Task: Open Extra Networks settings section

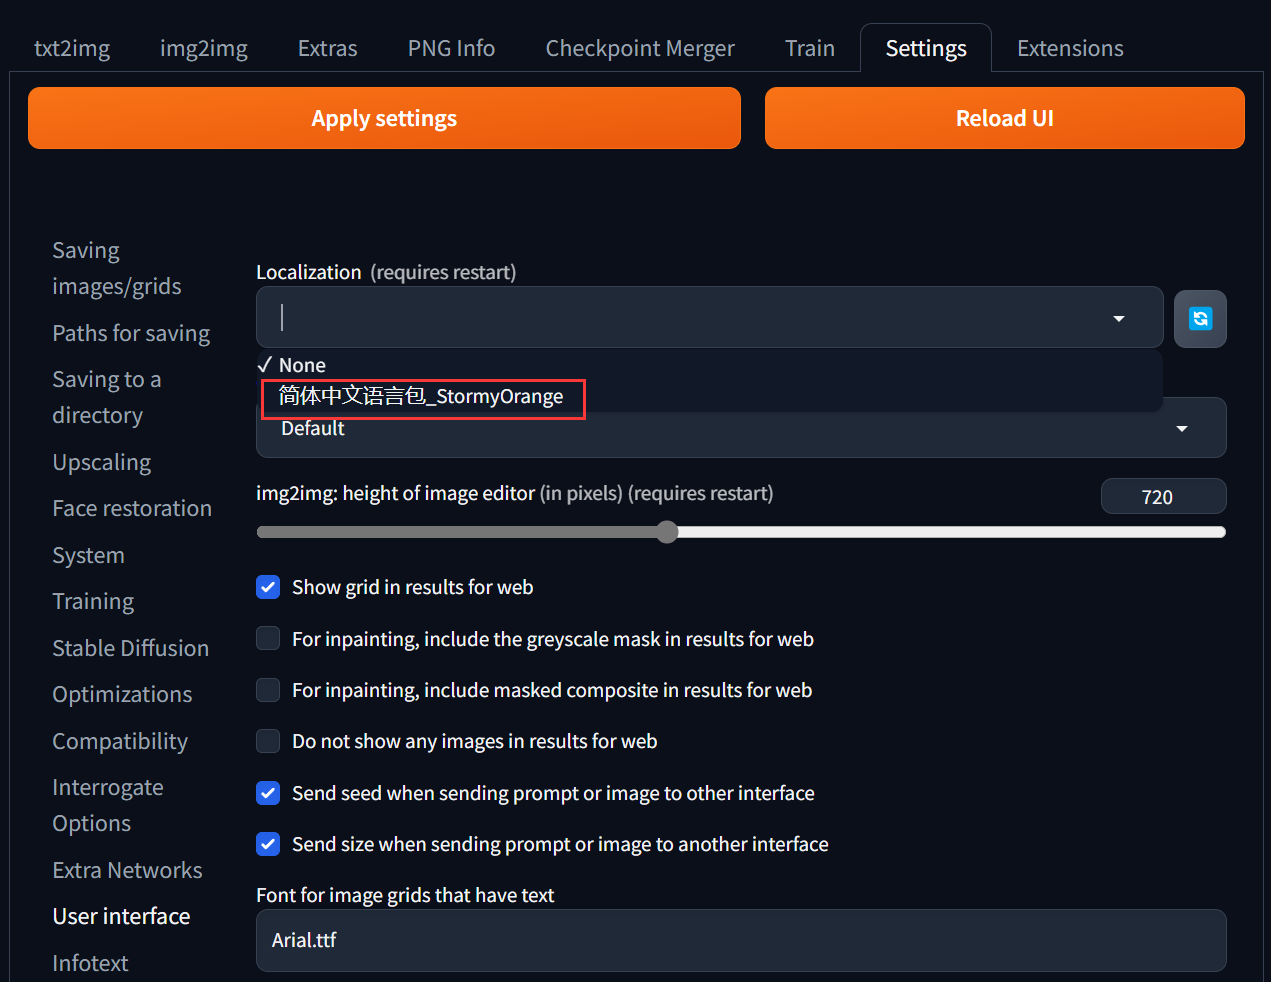Action: (x=127, y=870)
